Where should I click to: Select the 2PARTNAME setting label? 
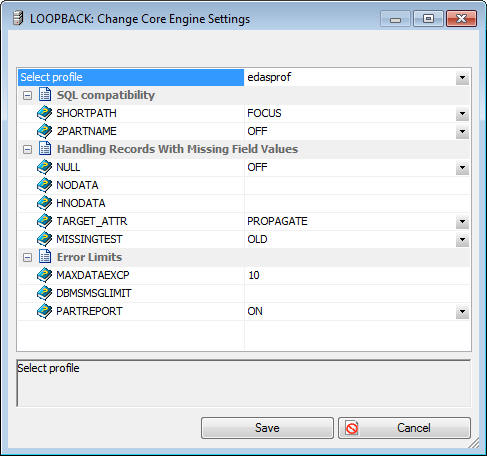point(86,131)
